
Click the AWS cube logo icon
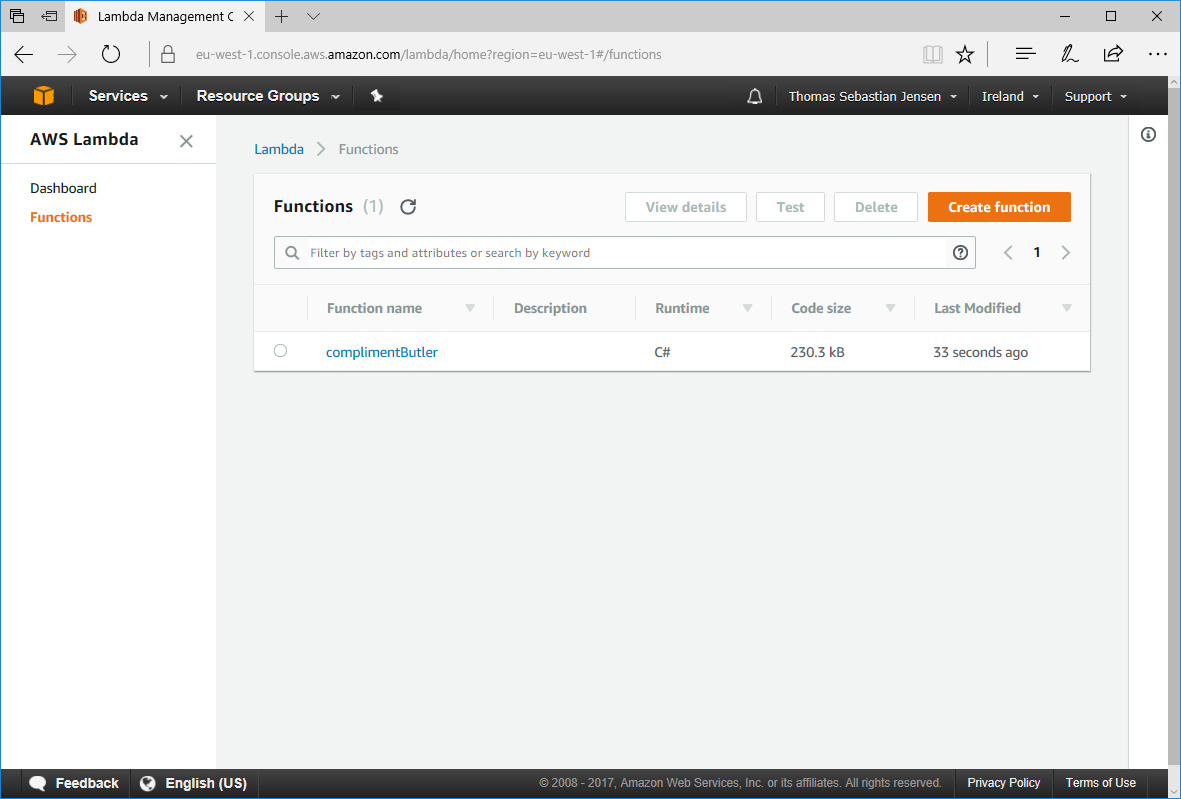[x=43, y=96]
